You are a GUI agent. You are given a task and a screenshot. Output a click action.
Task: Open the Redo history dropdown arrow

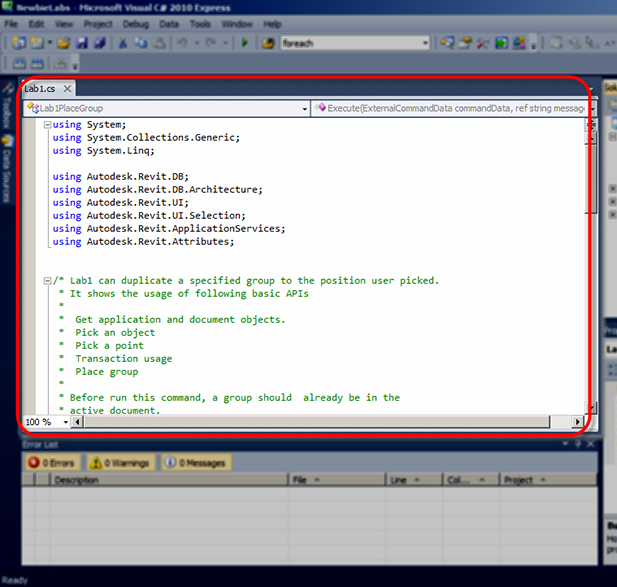point(225,42)
